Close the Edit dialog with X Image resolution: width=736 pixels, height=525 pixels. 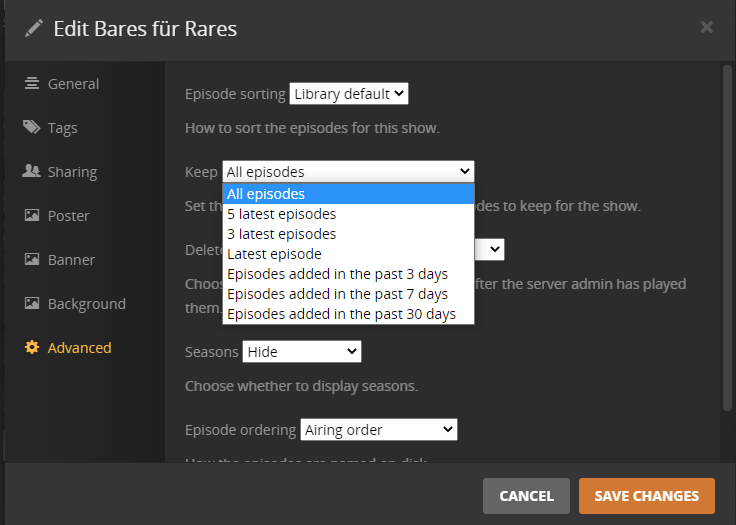coord(706,27)
